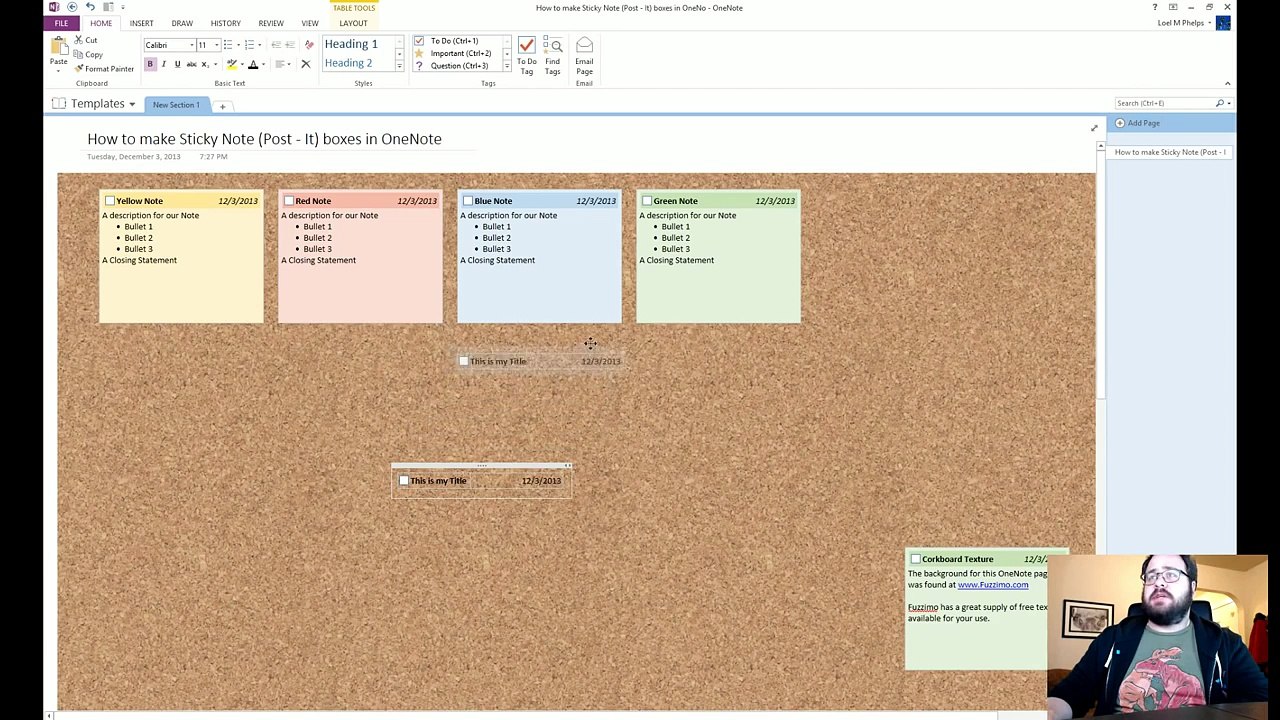Insert a numbered list
The image size is (1280, 720).
pos(249,45)
